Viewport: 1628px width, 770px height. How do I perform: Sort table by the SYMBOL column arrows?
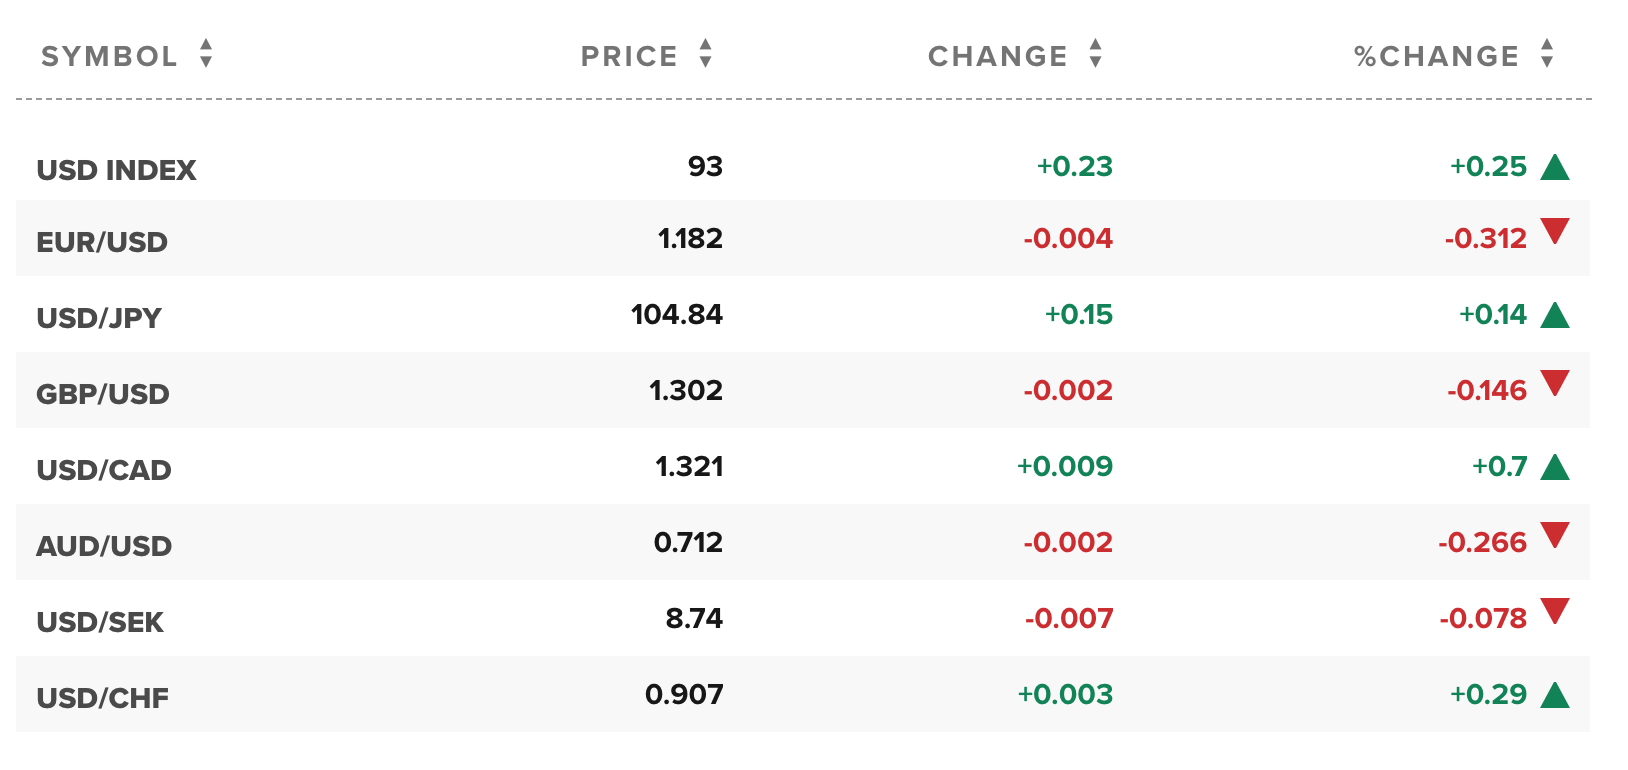tap(206, 53)
